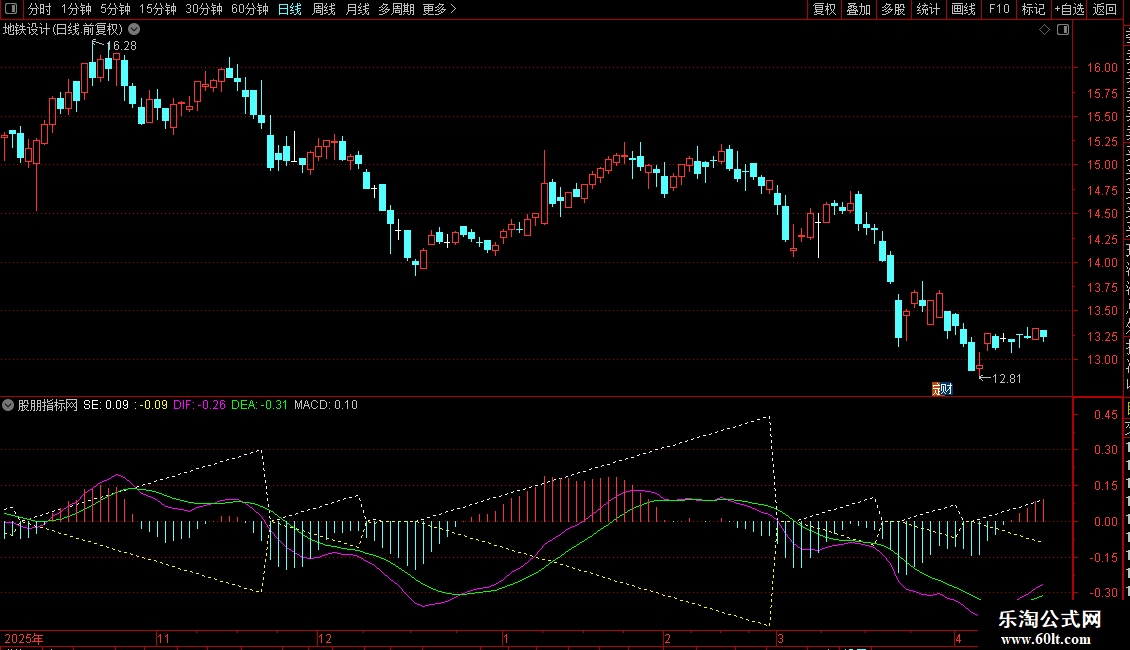The height and width of the screenshot is (650, 1130).
Task: Click the 16.28 high price marker
Action: point(121,45)
